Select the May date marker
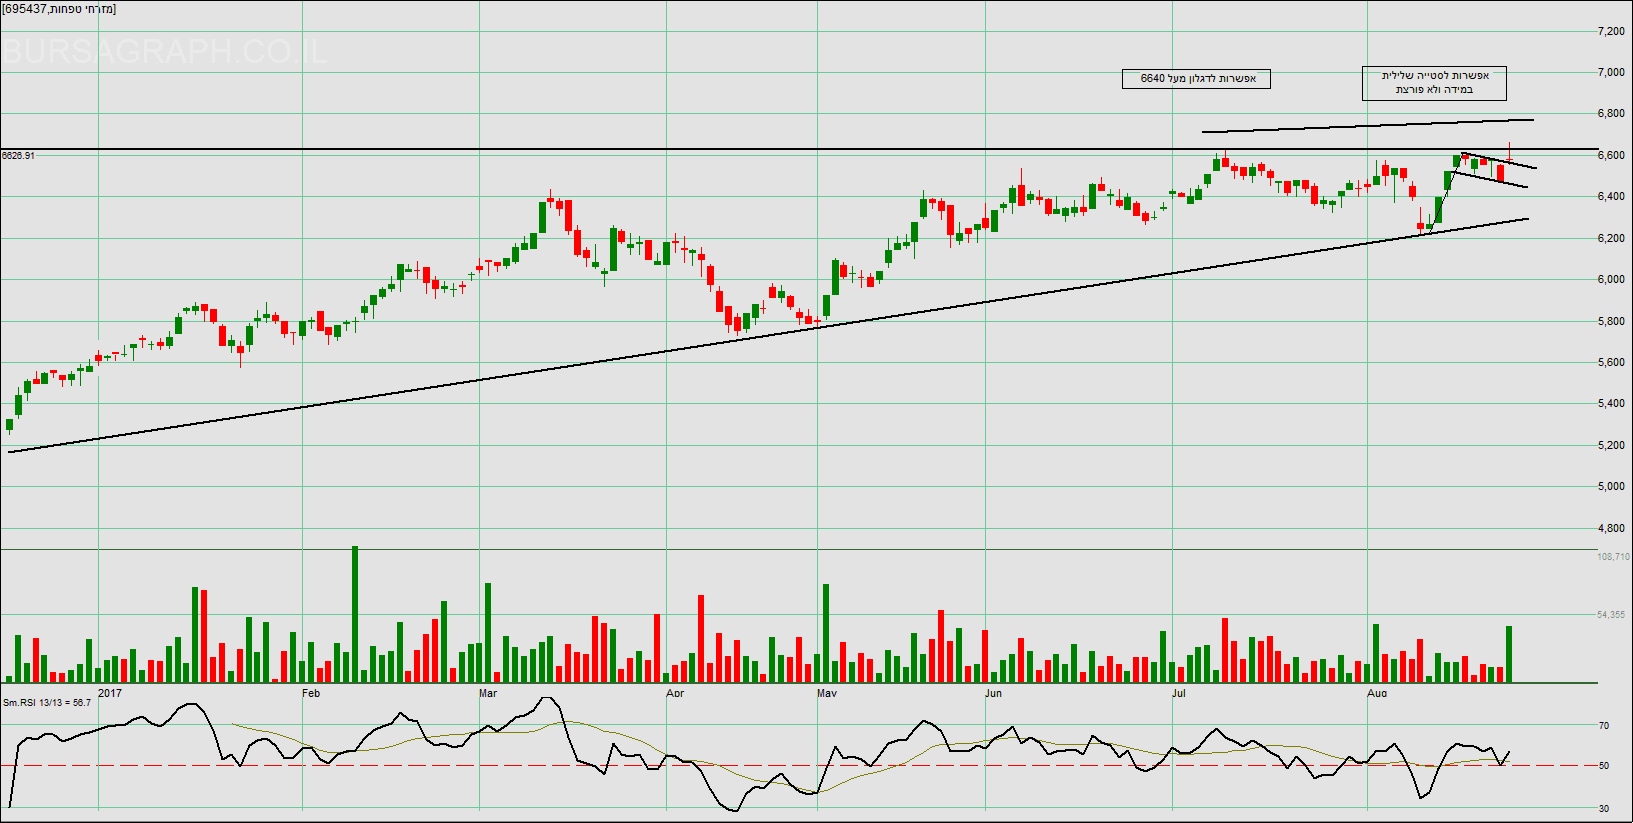1633x823 pixels. [x=827, y=693]
